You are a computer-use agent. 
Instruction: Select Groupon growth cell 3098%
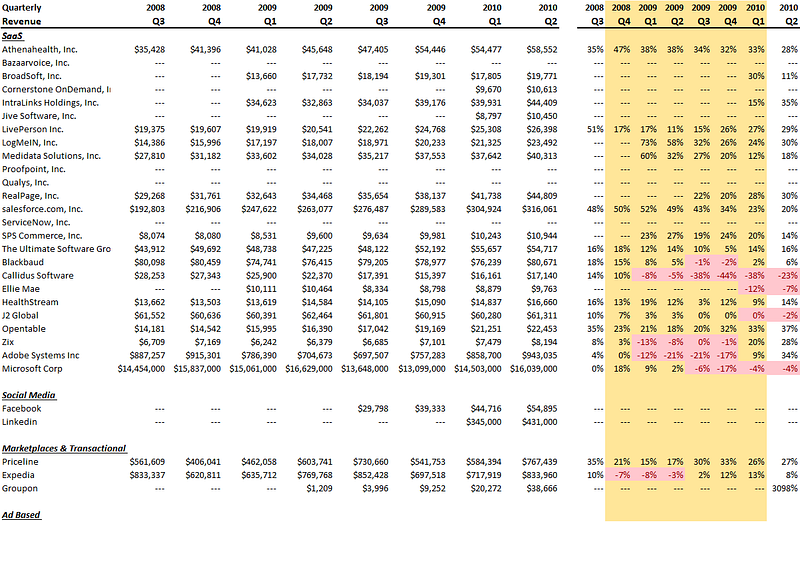tap(786, 488)
